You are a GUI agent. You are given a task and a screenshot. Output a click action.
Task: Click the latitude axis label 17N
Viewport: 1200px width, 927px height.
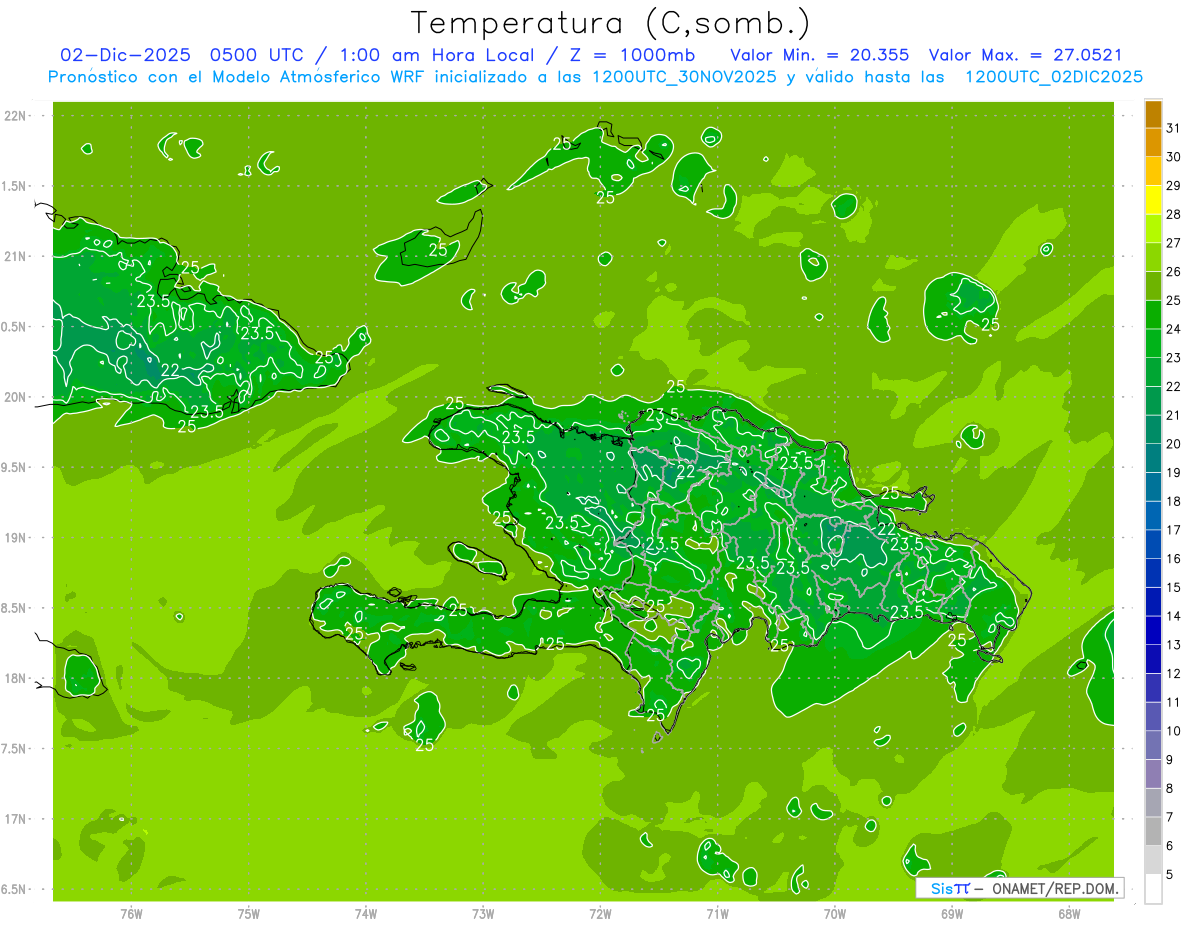[16, 819]
